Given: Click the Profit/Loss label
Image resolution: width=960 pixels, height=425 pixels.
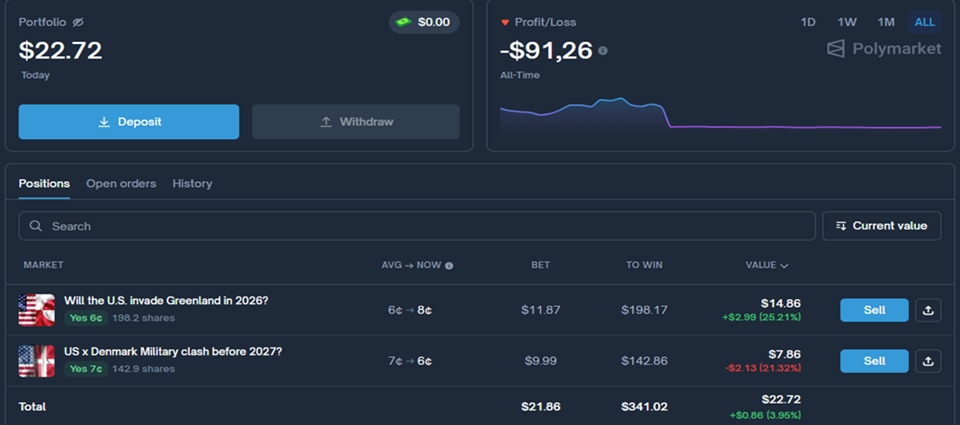Looking at the screenshot, I should (546, 22).
